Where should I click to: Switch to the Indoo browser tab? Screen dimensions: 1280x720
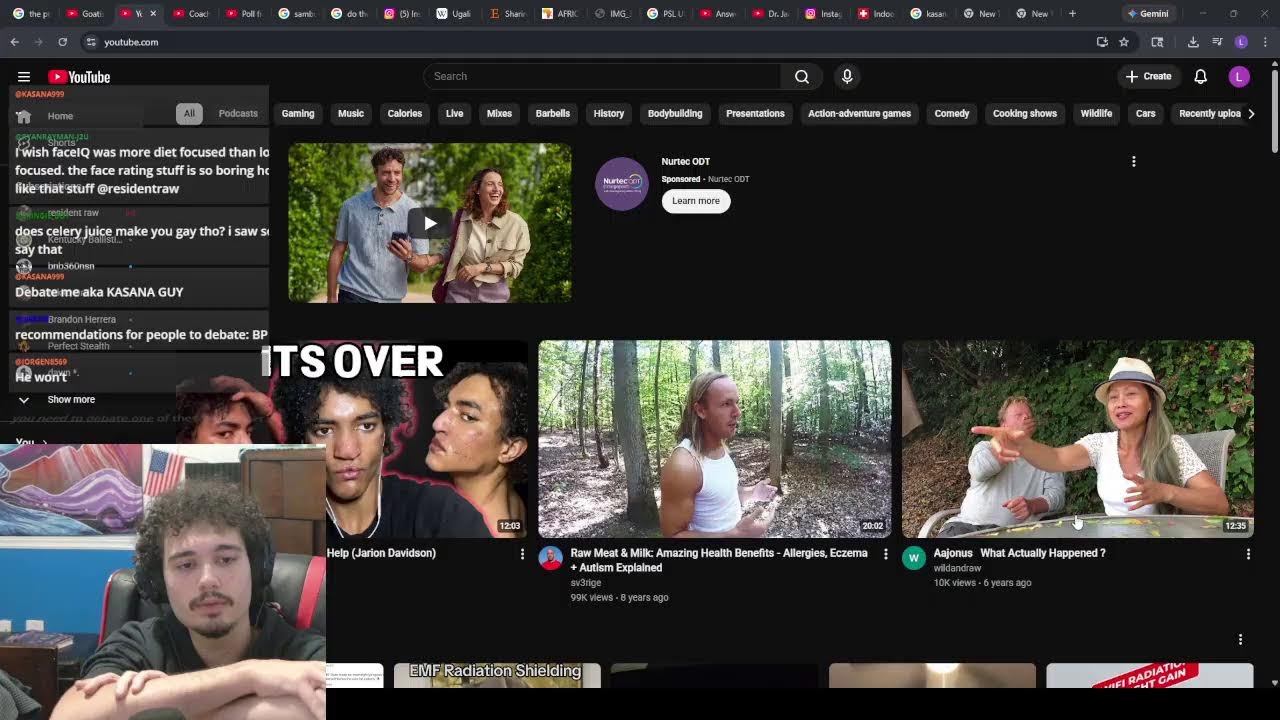pos(876,13)
